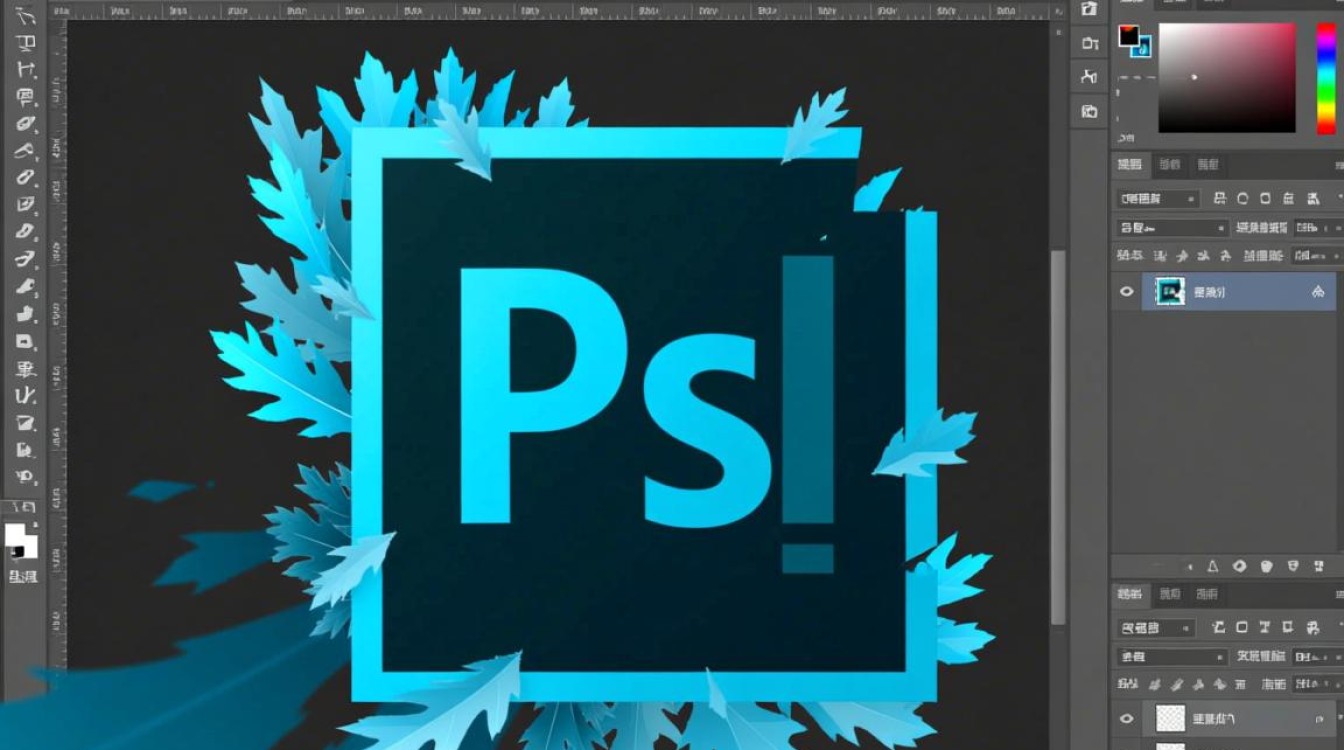The image size is (1344, 750).
Task: Open the fill dropdown in lower Layers panel
Action: click(x=1318, y=685)
